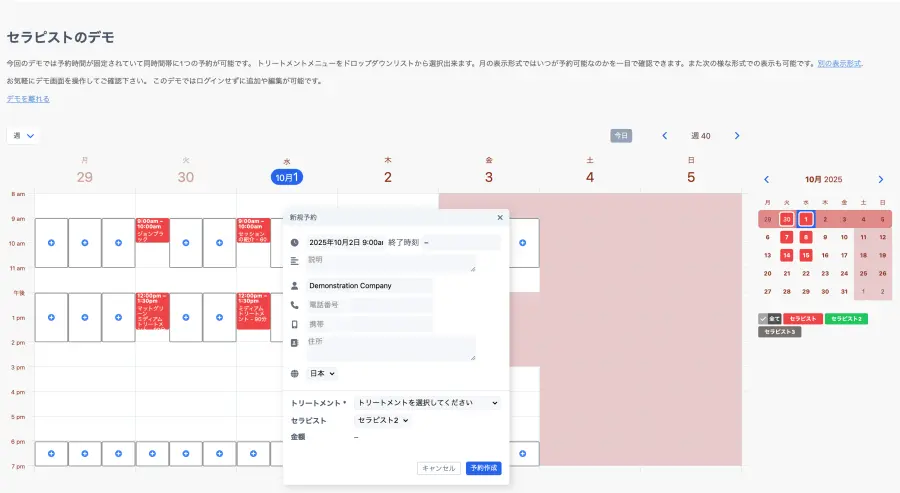Click the キャンセル button
The height and width of the screenshot is (493, 900).
(x=438, y=468)
